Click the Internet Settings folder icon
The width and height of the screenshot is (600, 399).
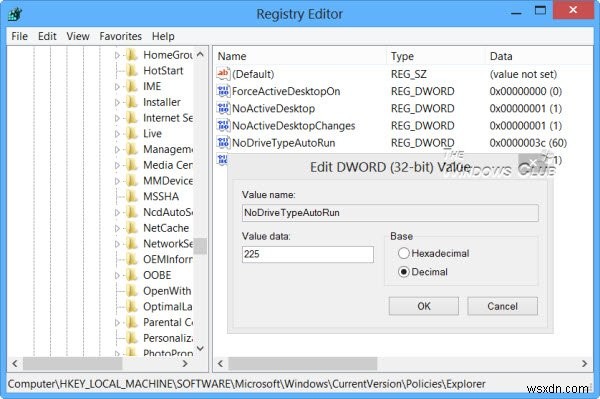[x=132, y=118]
